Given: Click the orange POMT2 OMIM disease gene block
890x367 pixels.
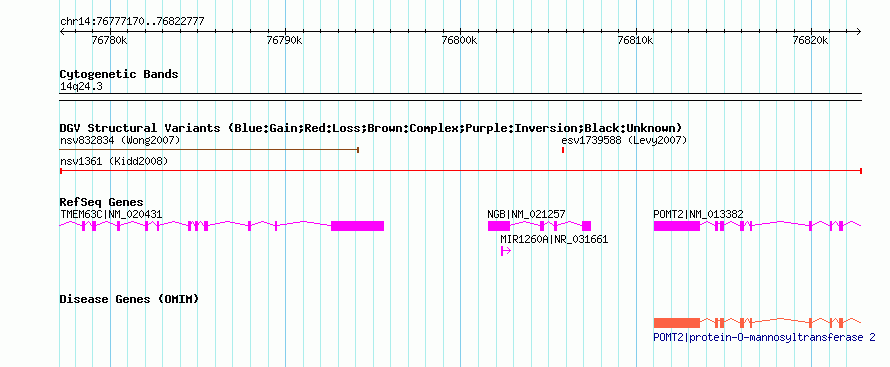Looking at the screenshot, I should point(677,323).
